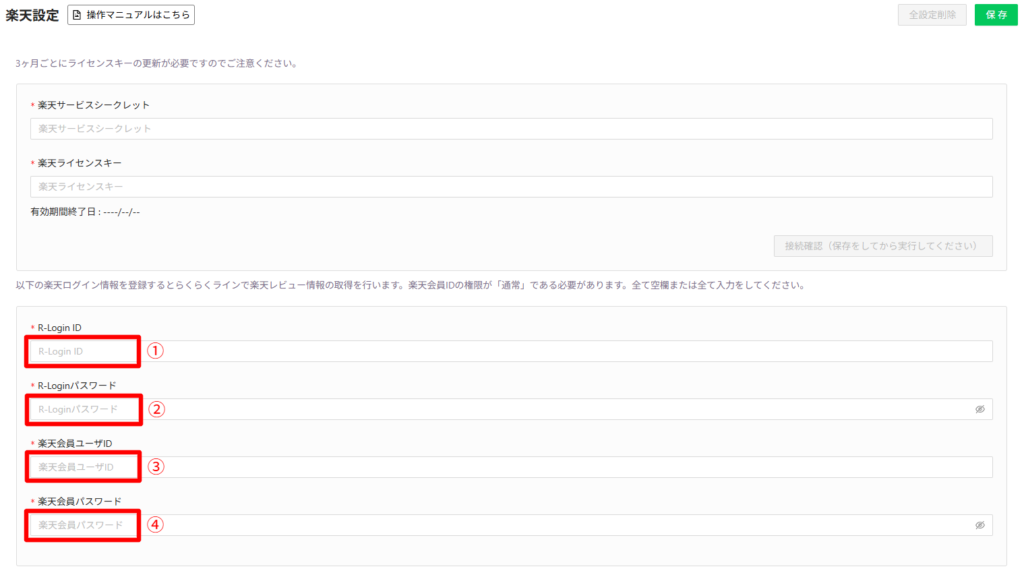Focus the 楽天サービスシークレット input field
1024x575 pixels.
pos(511,129)
